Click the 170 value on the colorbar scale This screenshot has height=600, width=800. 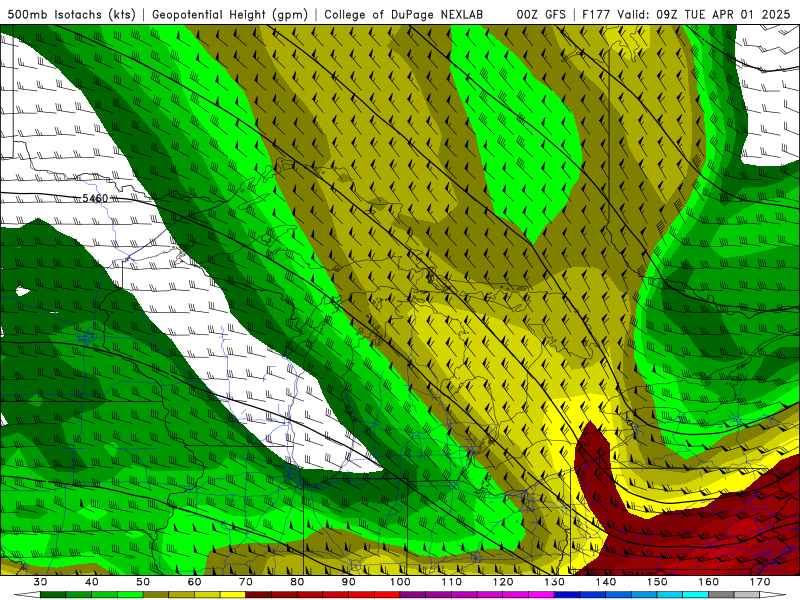(760, 582)
